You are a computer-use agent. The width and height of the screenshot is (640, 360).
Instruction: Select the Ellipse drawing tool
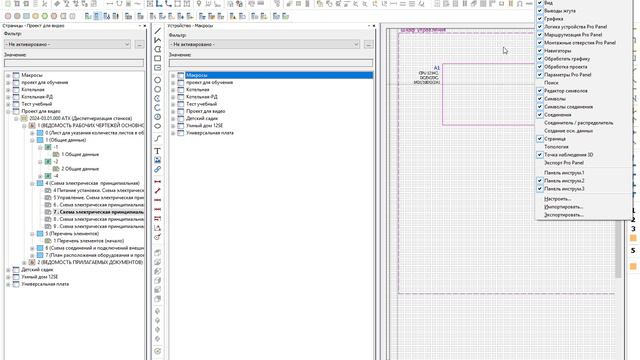[158, 126]
